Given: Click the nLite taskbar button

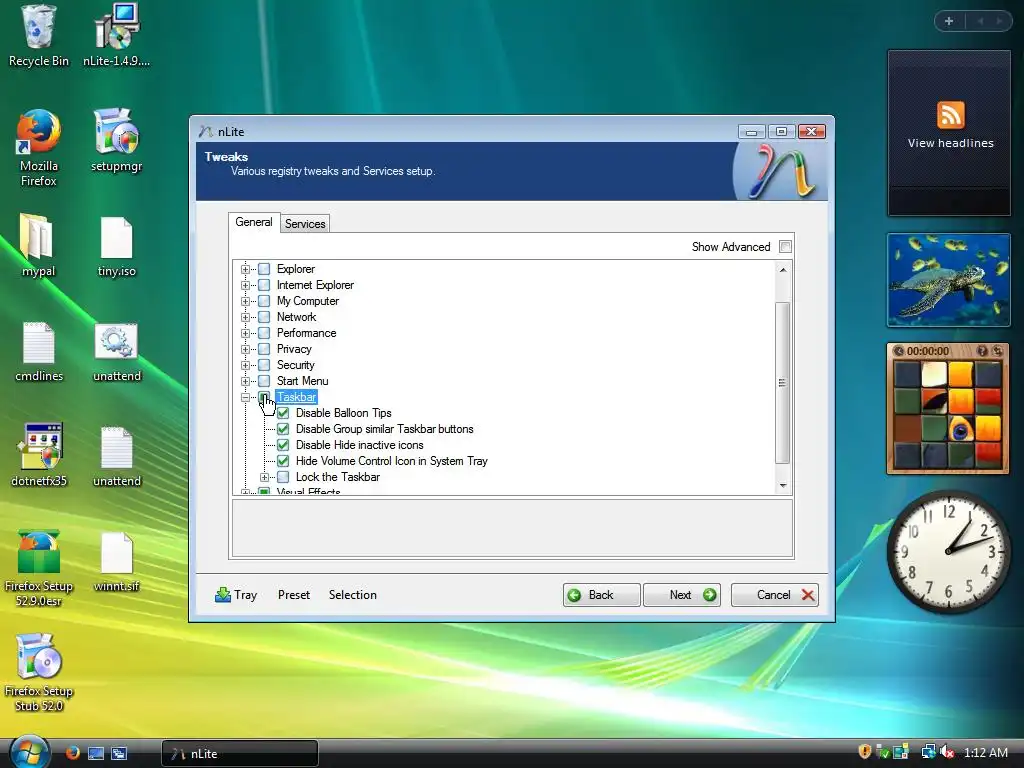Looking at the screenshot, I should (240, 753).
